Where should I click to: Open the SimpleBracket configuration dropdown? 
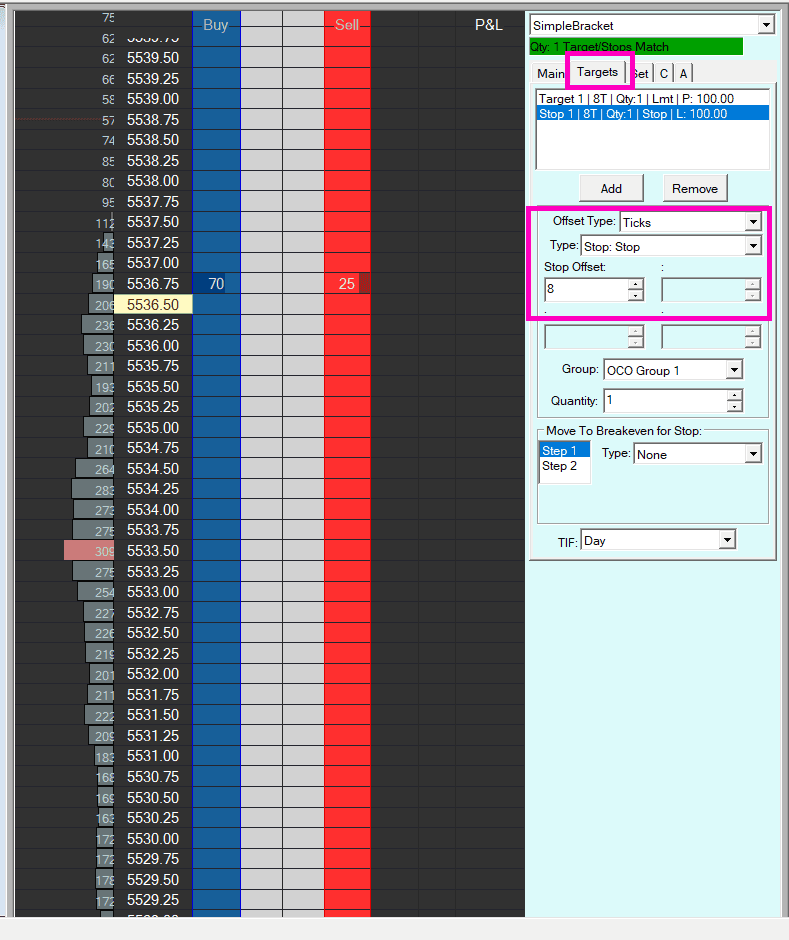766,25
